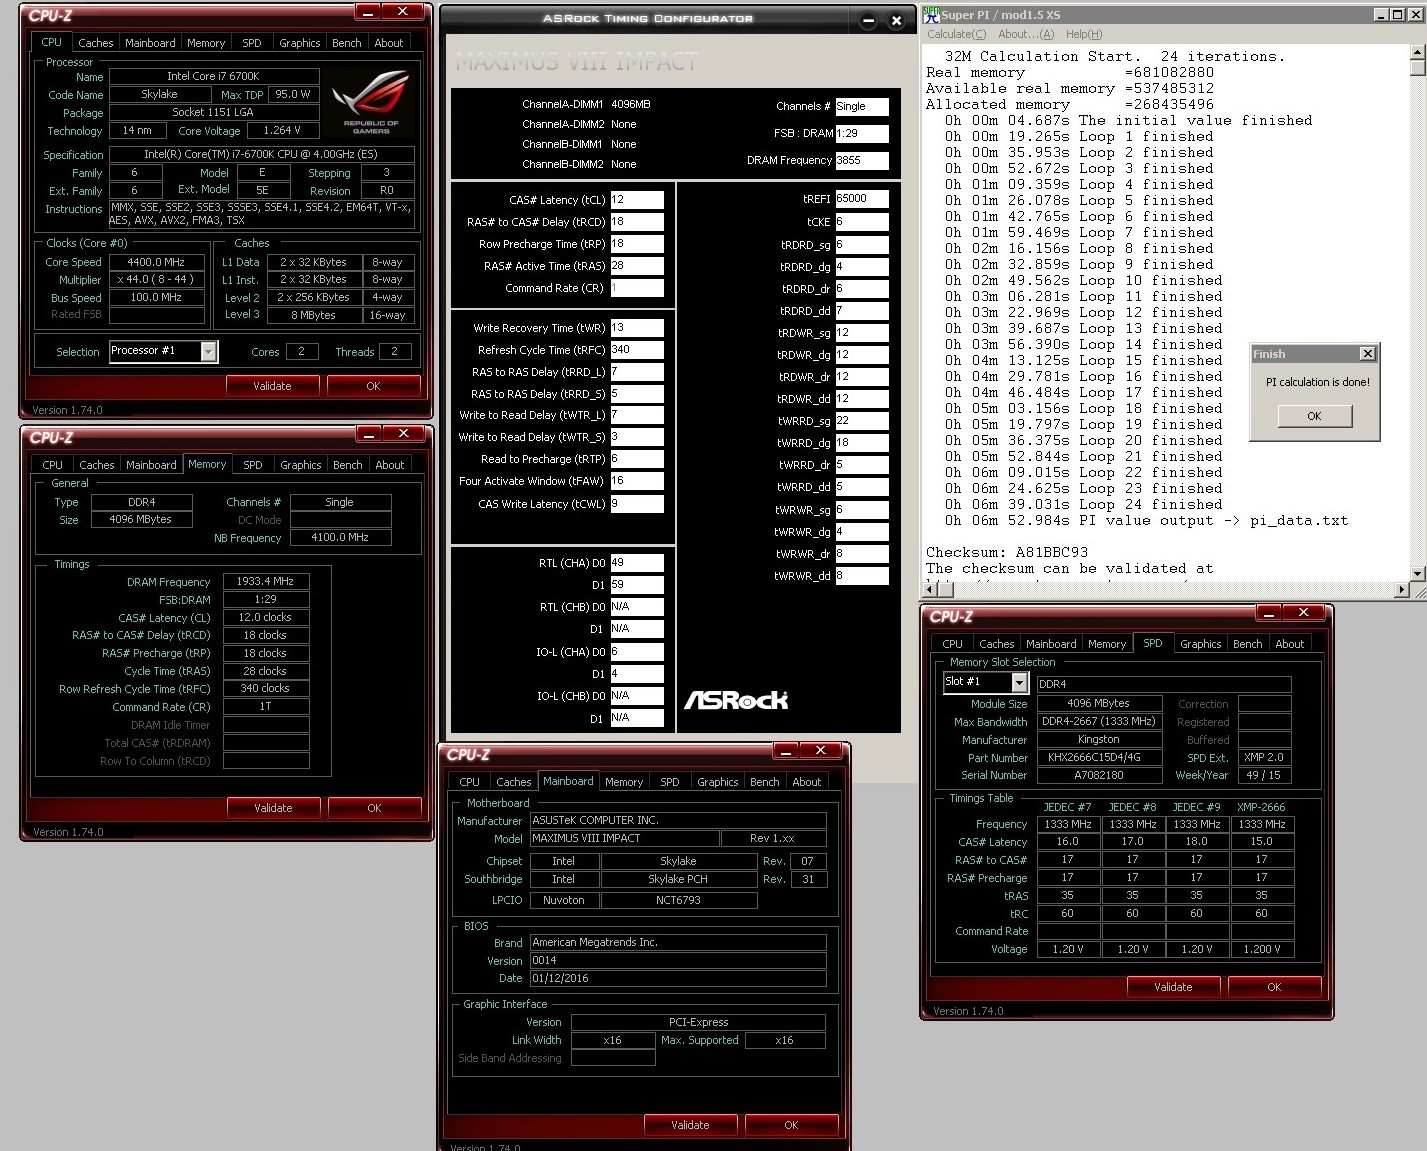Open the Processor #1 selection dropdown

208,351
